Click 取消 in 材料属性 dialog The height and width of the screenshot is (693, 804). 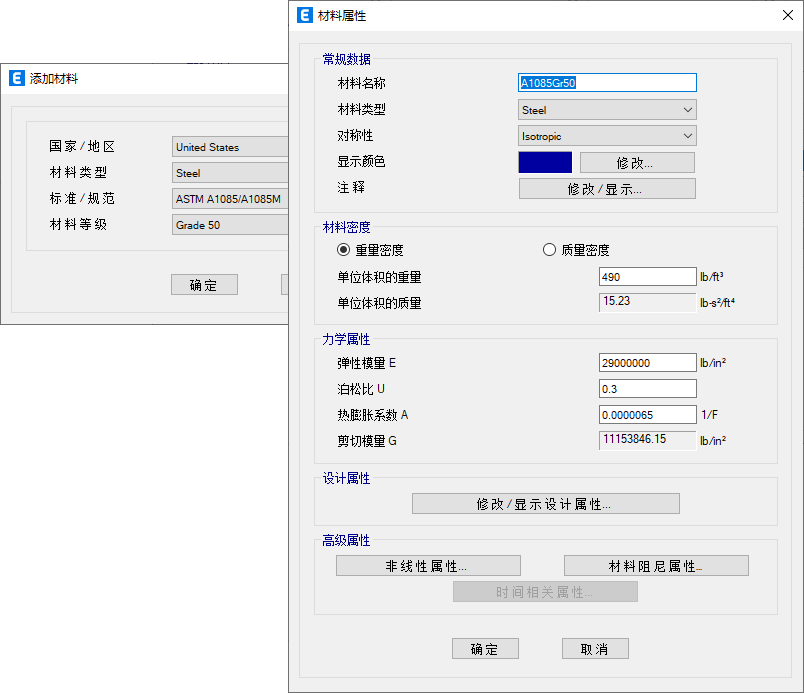(595, 649)
